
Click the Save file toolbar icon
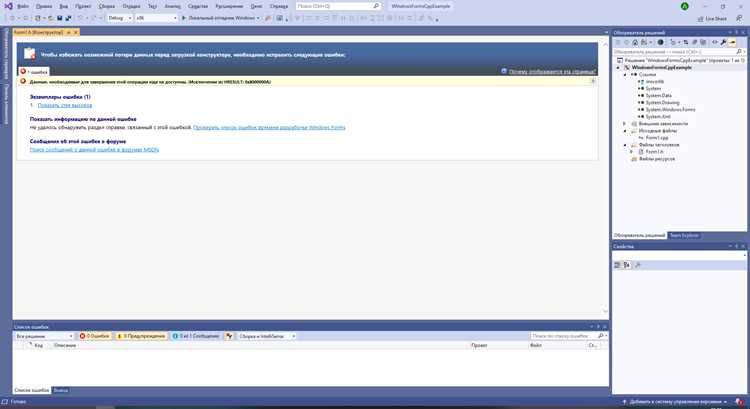pos(60,18)
